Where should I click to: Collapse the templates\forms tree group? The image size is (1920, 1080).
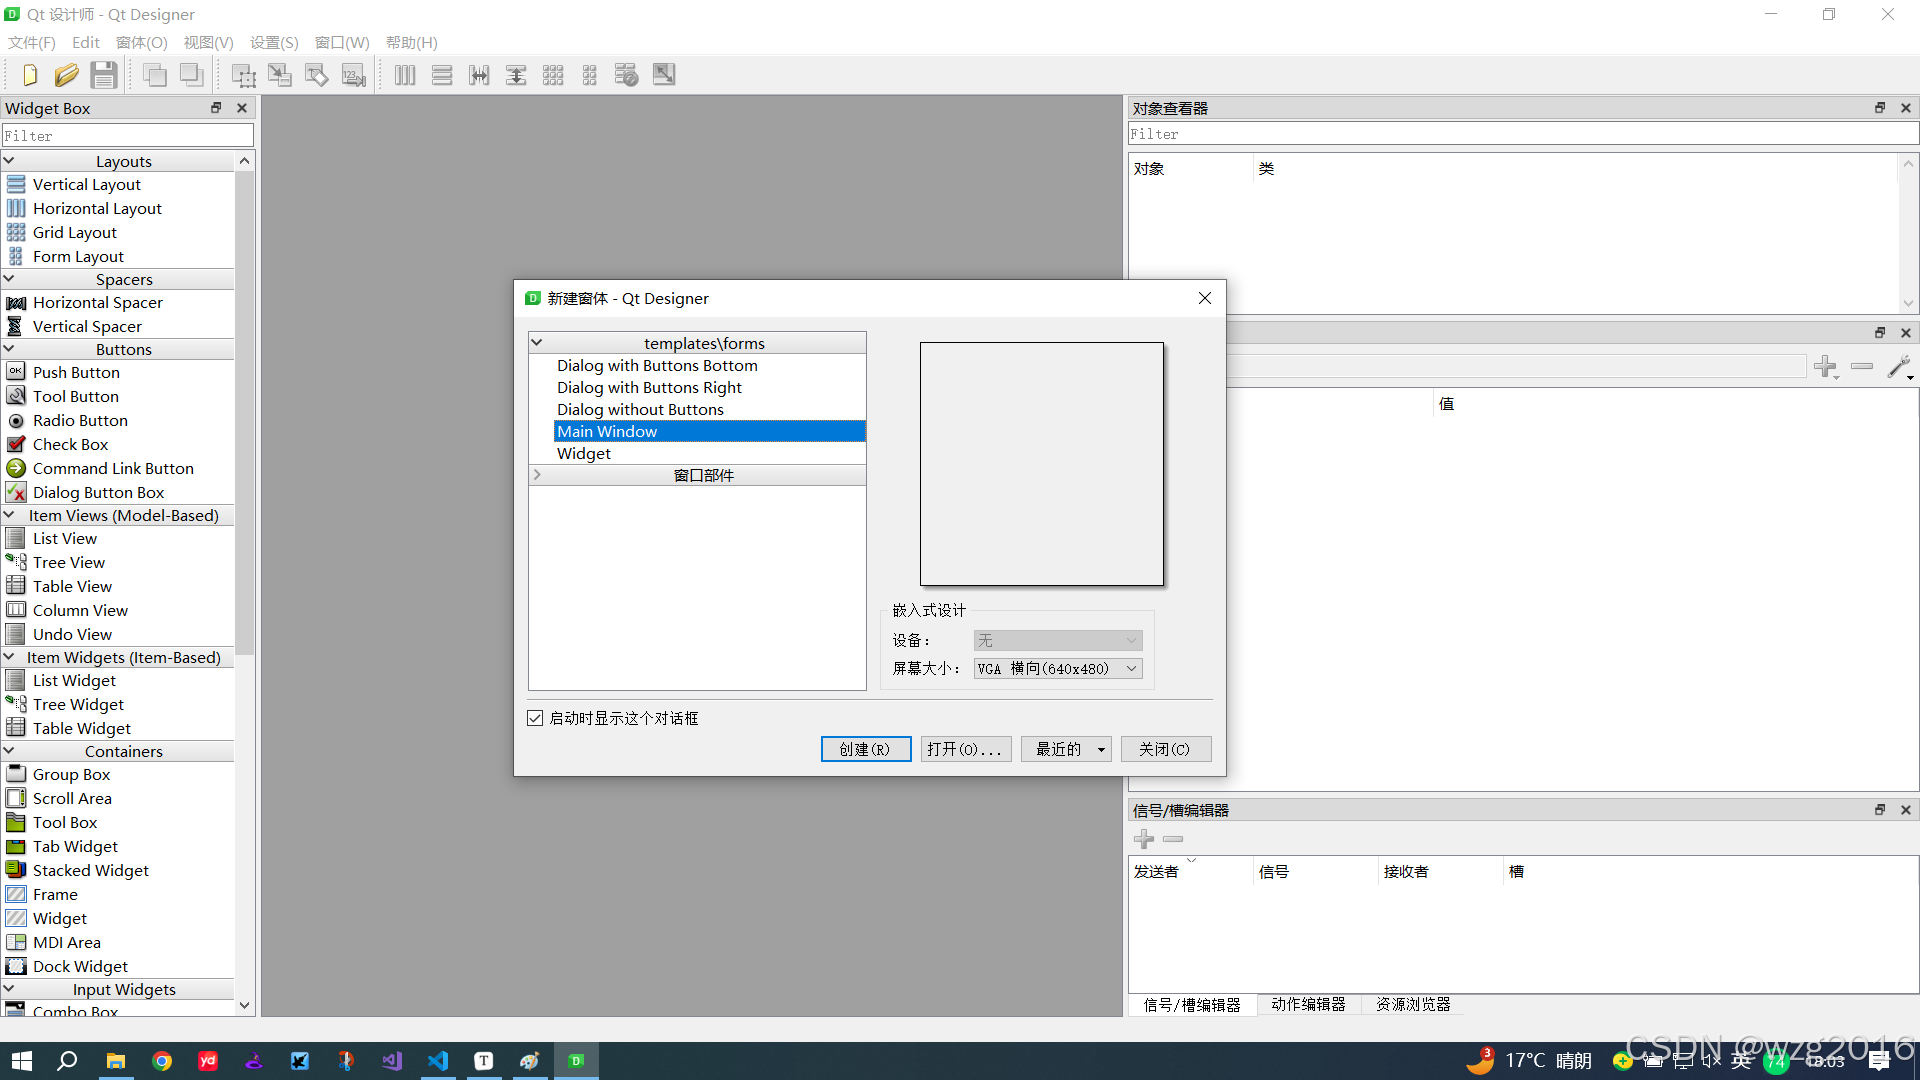pyautogui.click(x=537, y=343)
